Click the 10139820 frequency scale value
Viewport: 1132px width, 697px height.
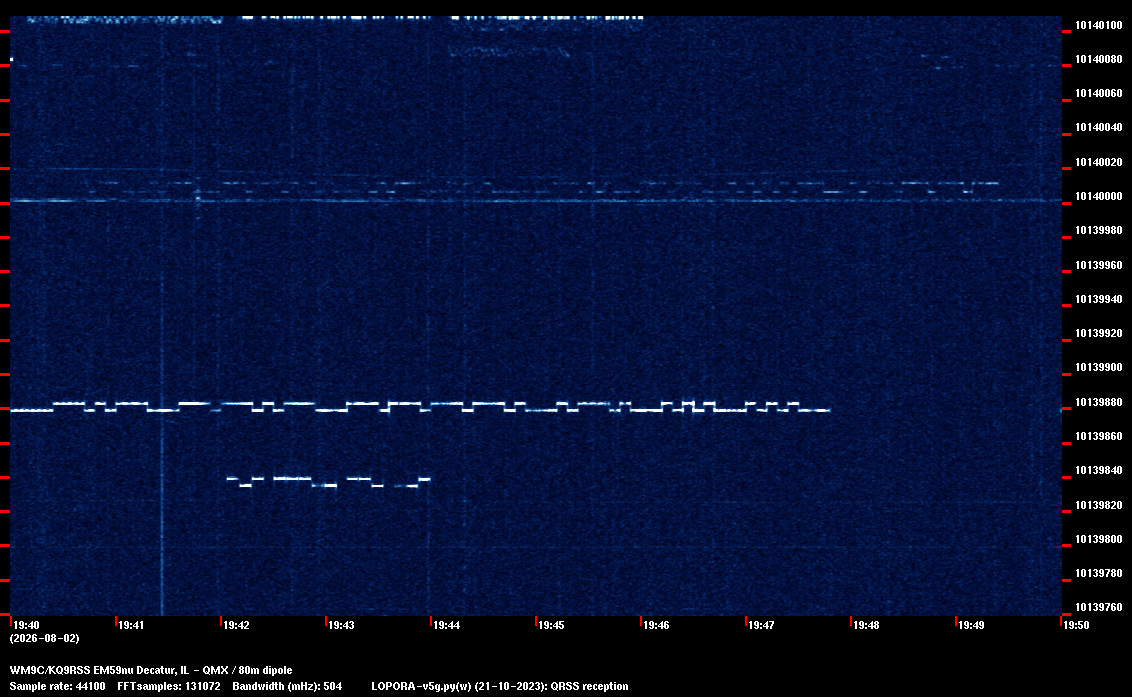pos(1098,505)
